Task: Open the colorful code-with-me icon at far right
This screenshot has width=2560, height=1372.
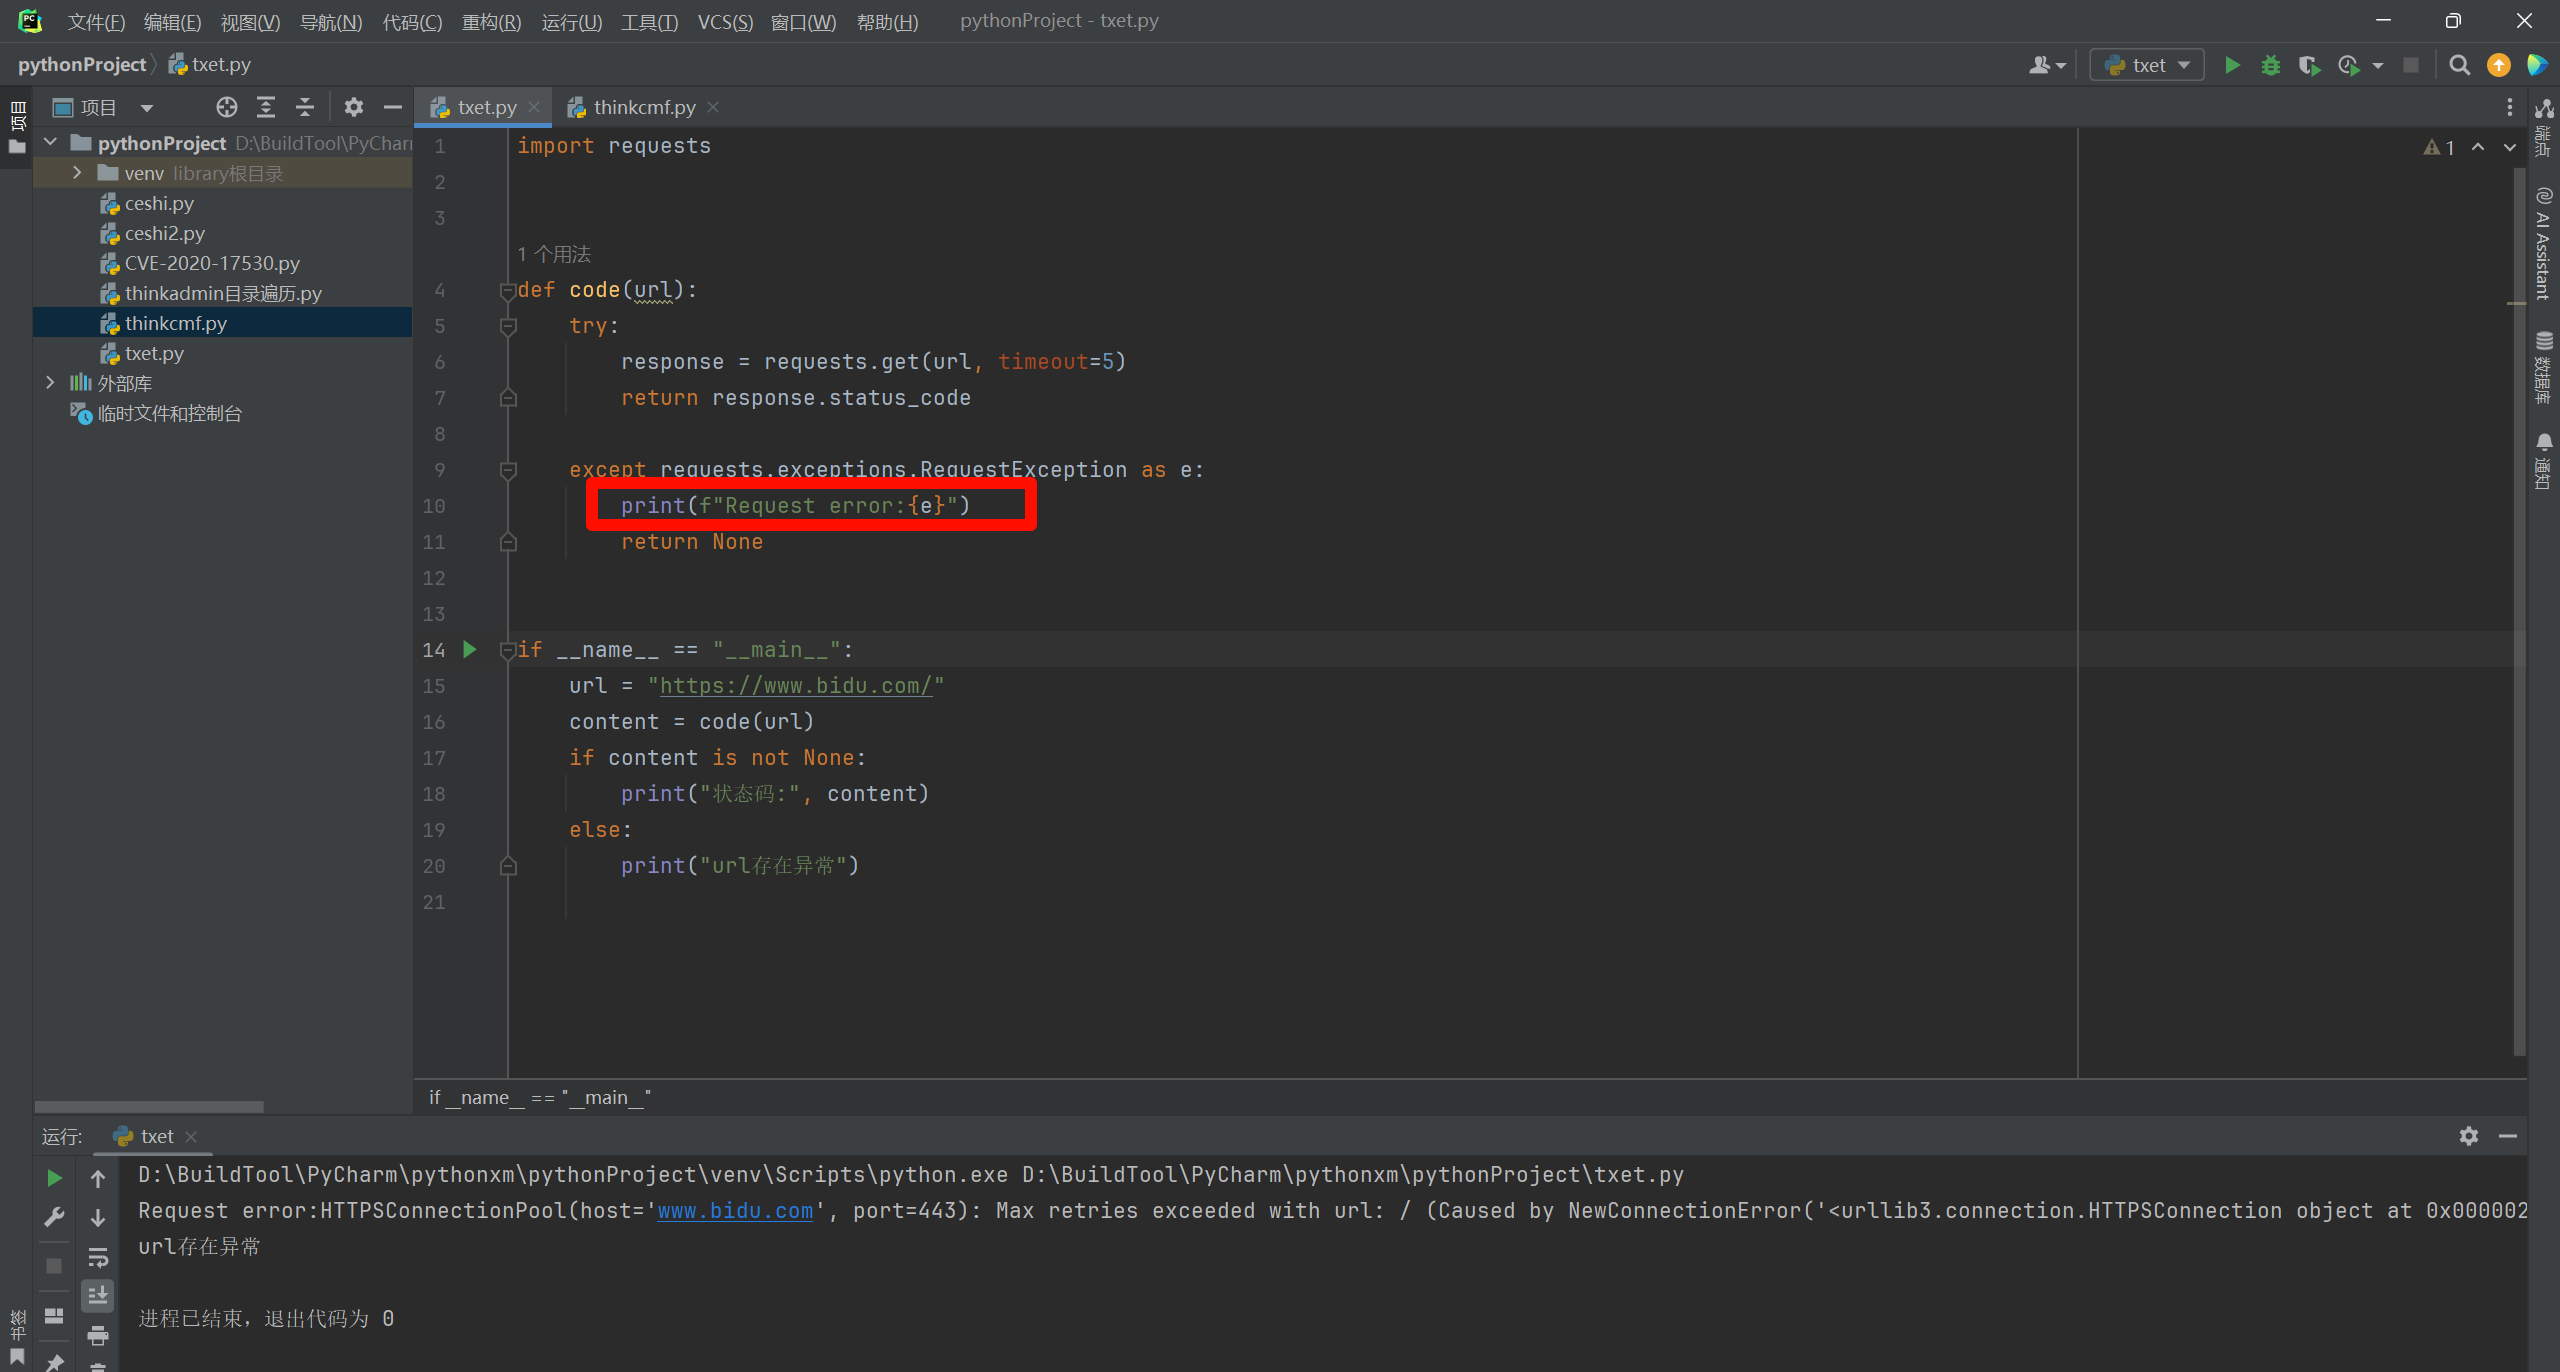Action: (x=2537, y=65)
